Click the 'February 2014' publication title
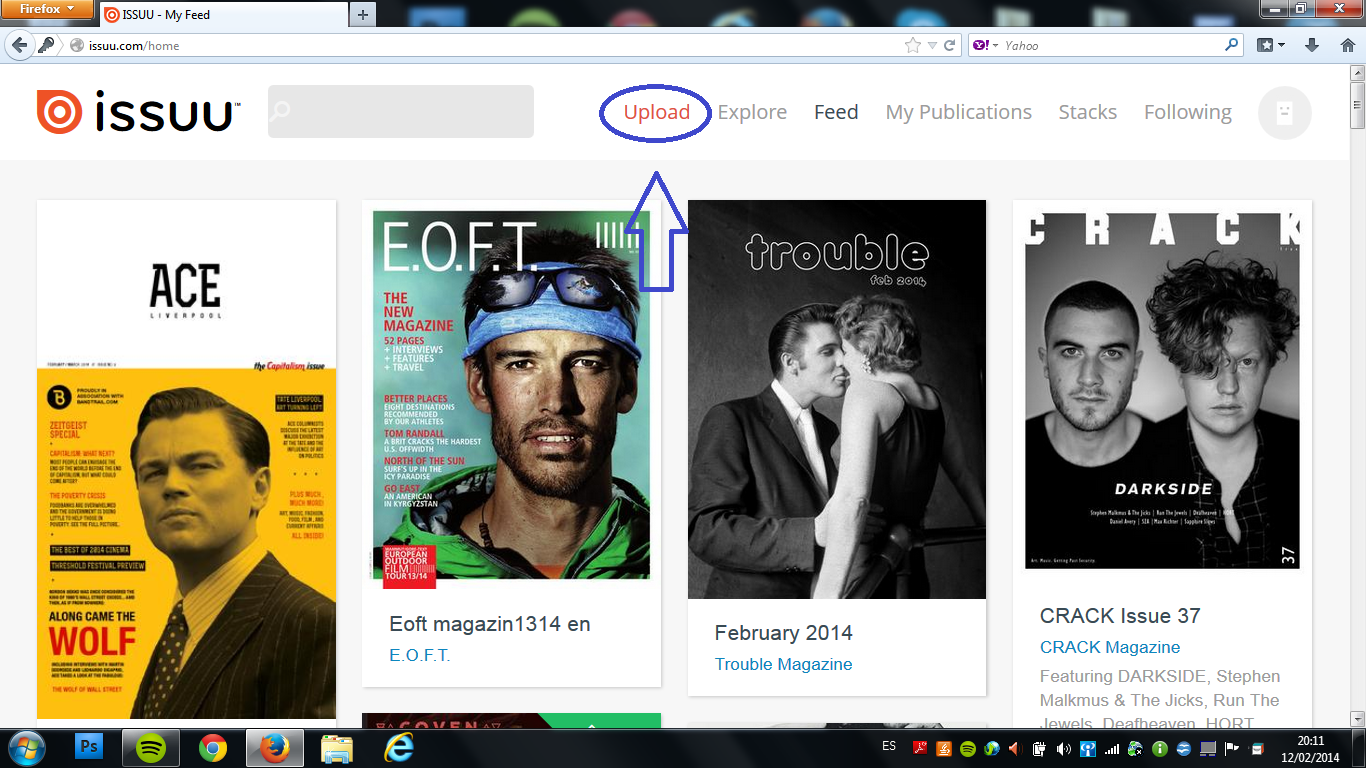This screenshot has height=768, width=1366. click(x=784, y=633)
